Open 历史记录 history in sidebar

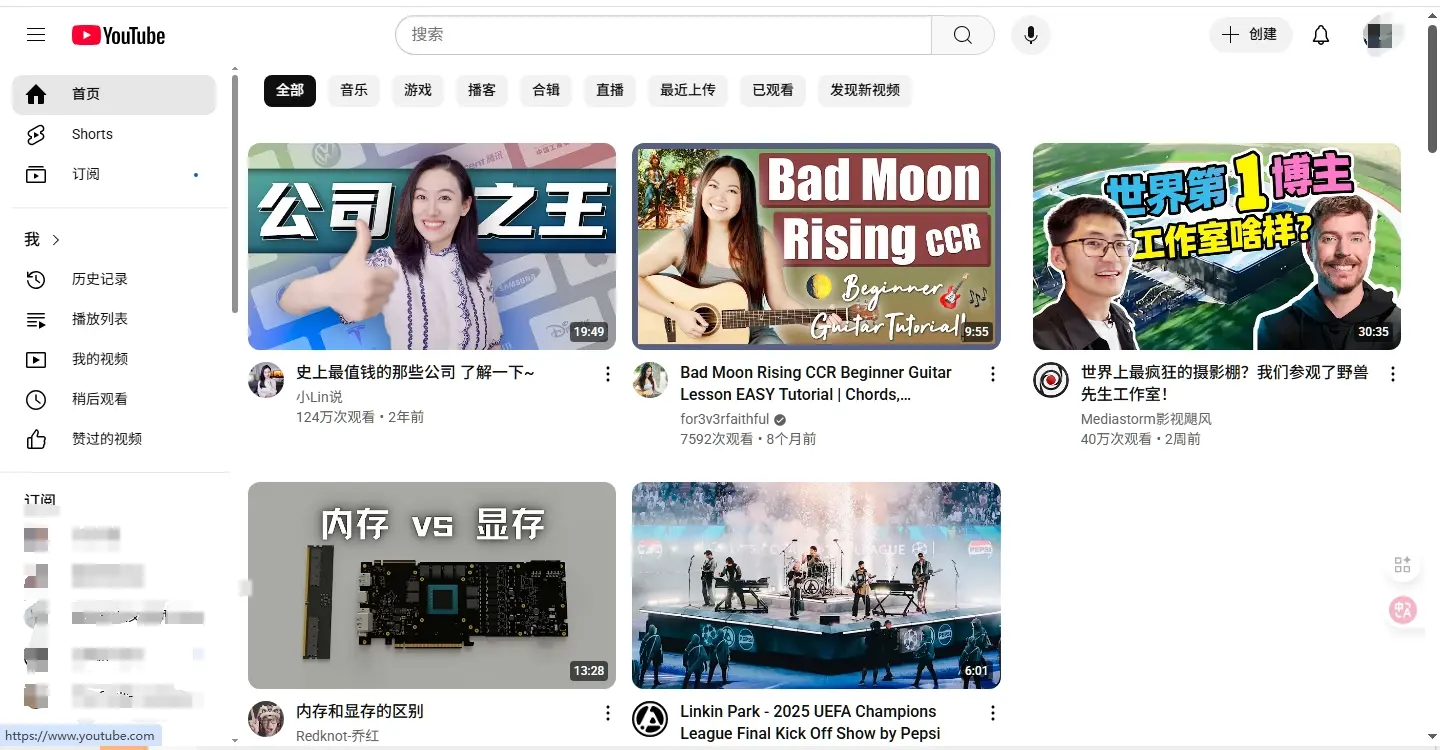(114, 279)
